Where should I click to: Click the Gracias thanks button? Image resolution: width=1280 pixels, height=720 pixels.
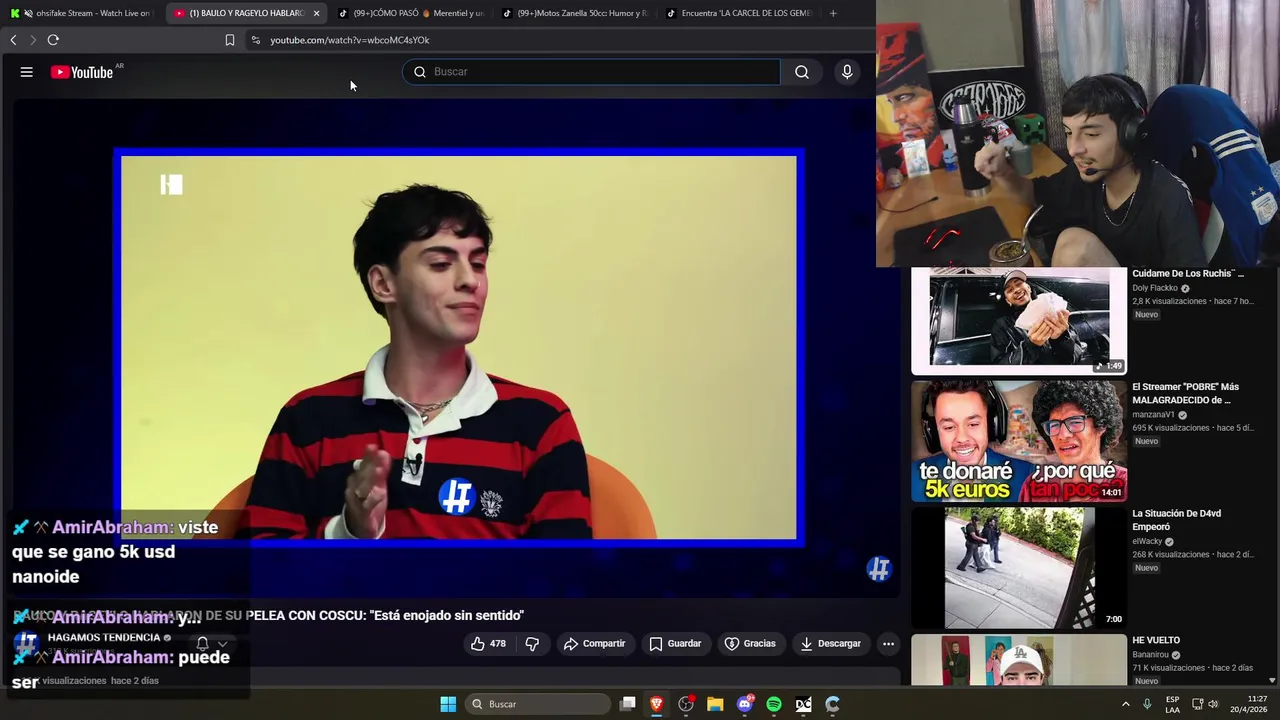click(750, 644)
